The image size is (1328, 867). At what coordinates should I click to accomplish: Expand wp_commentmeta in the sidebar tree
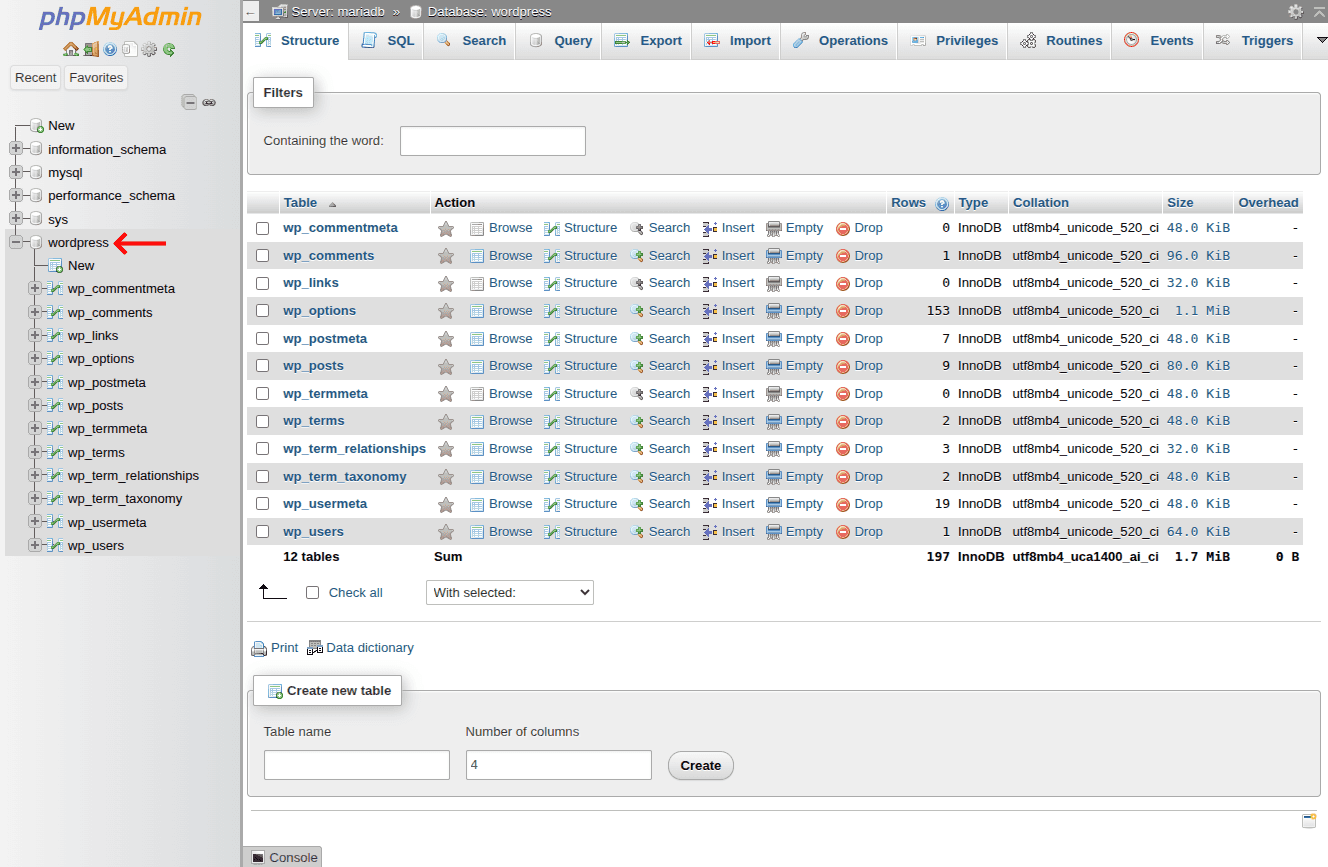[x=35, y=288]
